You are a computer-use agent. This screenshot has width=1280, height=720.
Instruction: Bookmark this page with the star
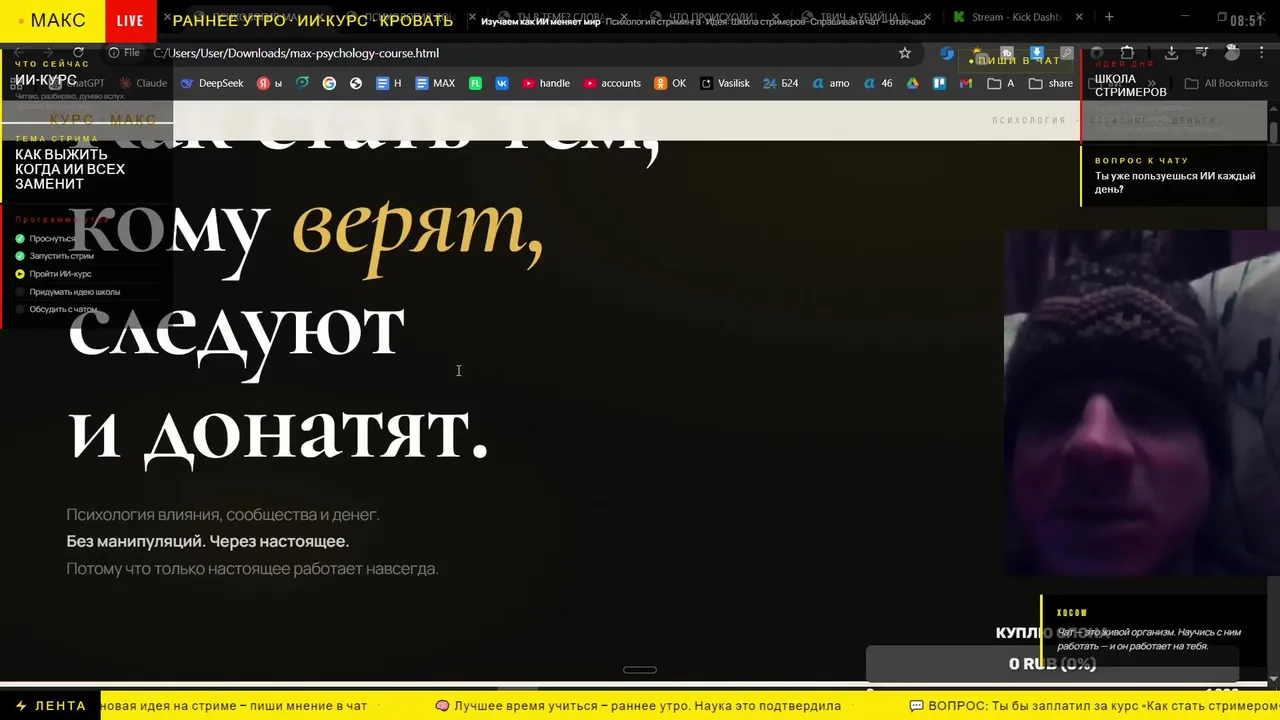point(905,53)
